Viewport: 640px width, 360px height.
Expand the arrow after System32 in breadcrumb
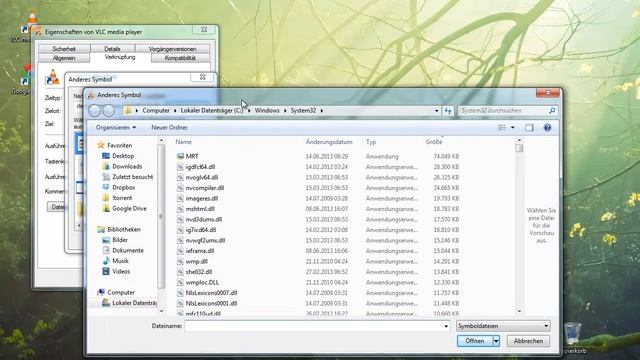[x=322, y=111]
